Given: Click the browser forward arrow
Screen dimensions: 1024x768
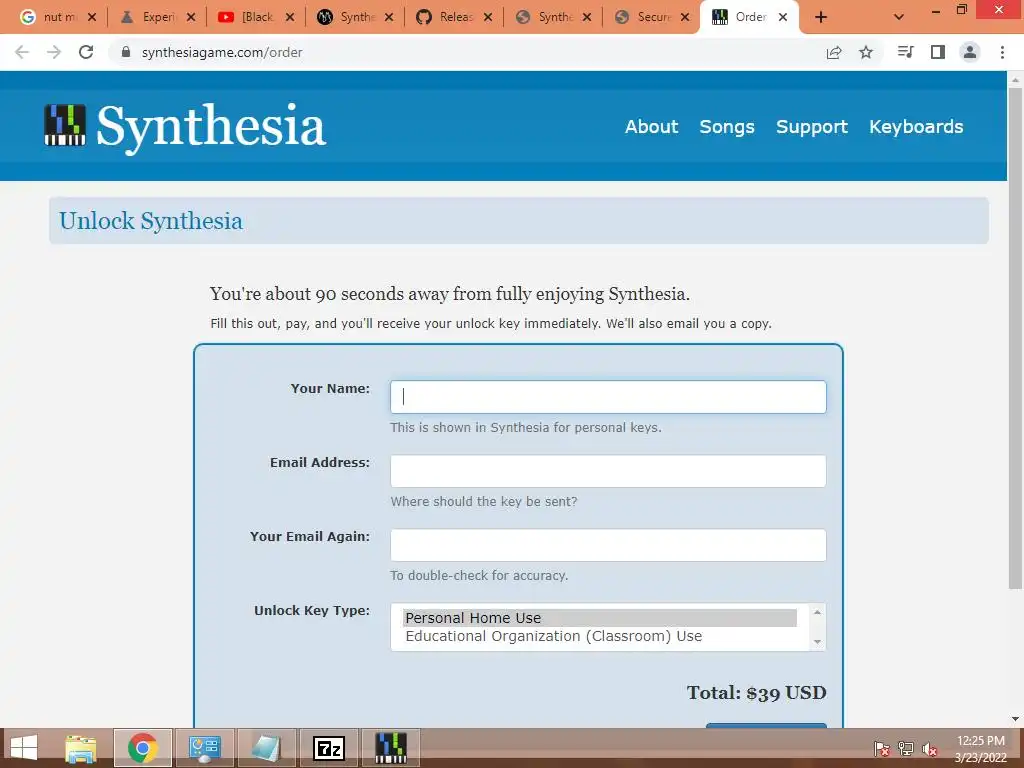Looking at the screenshot, I should (54, 52).
